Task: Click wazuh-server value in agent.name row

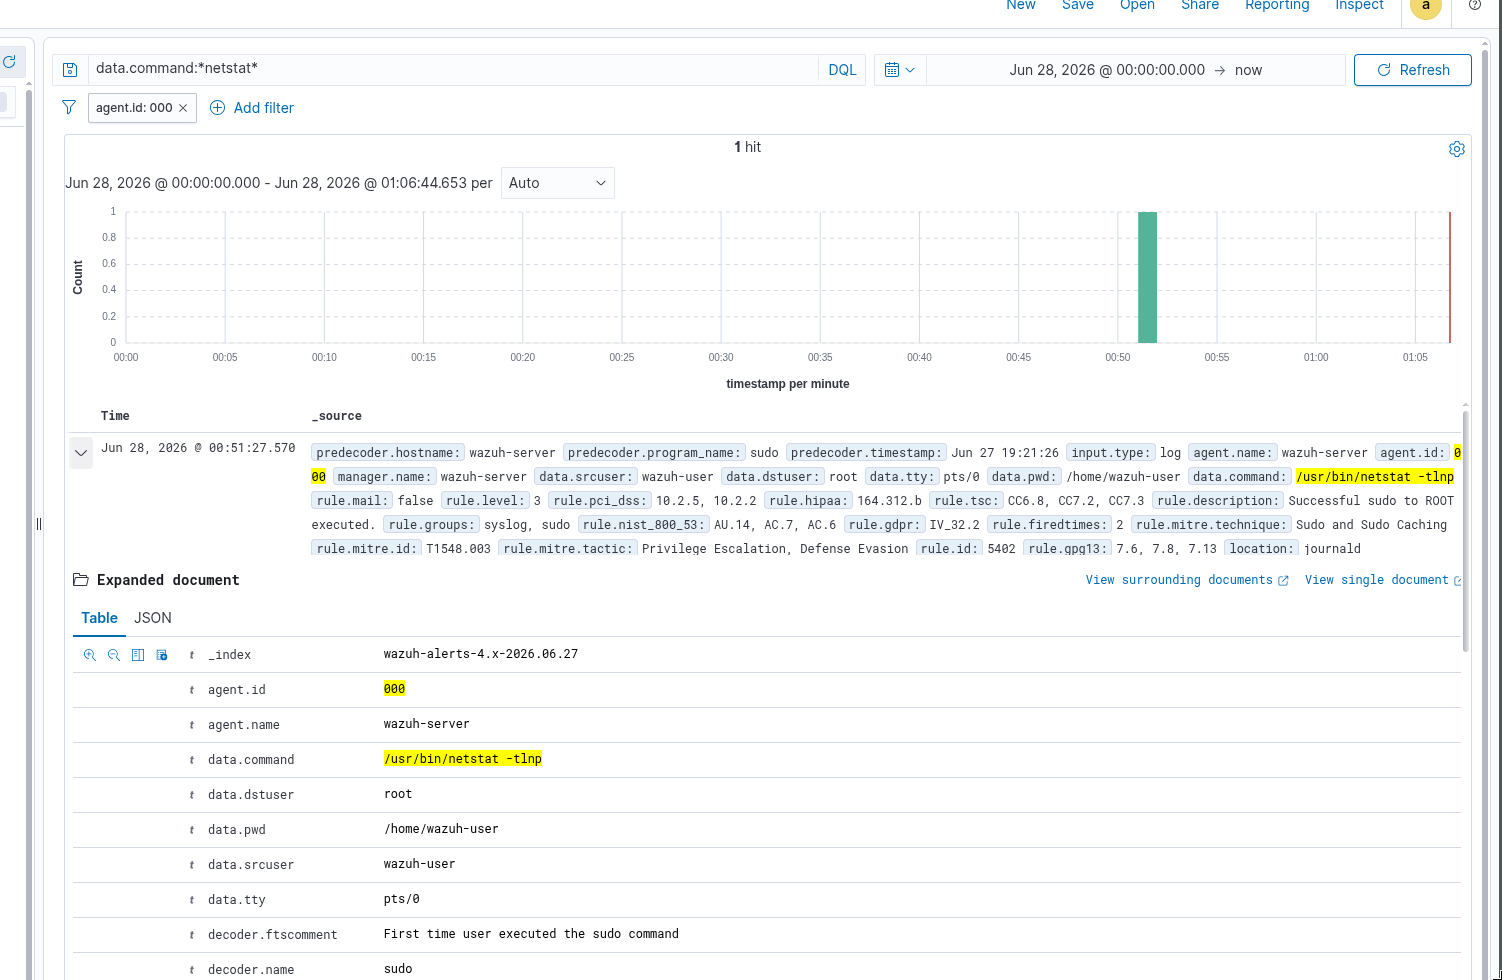Action: point(427,724)
